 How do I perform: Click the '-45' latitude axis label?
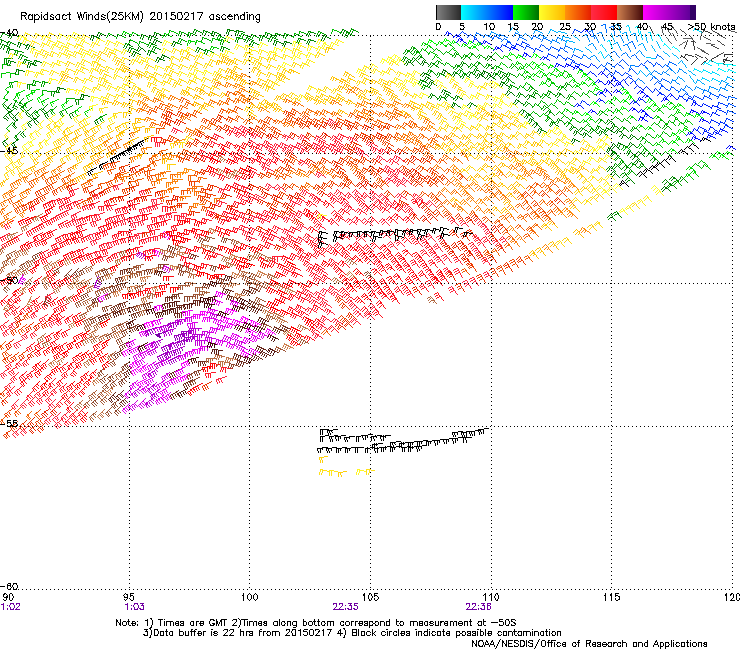pyautogui.click(x=9, y=151)
